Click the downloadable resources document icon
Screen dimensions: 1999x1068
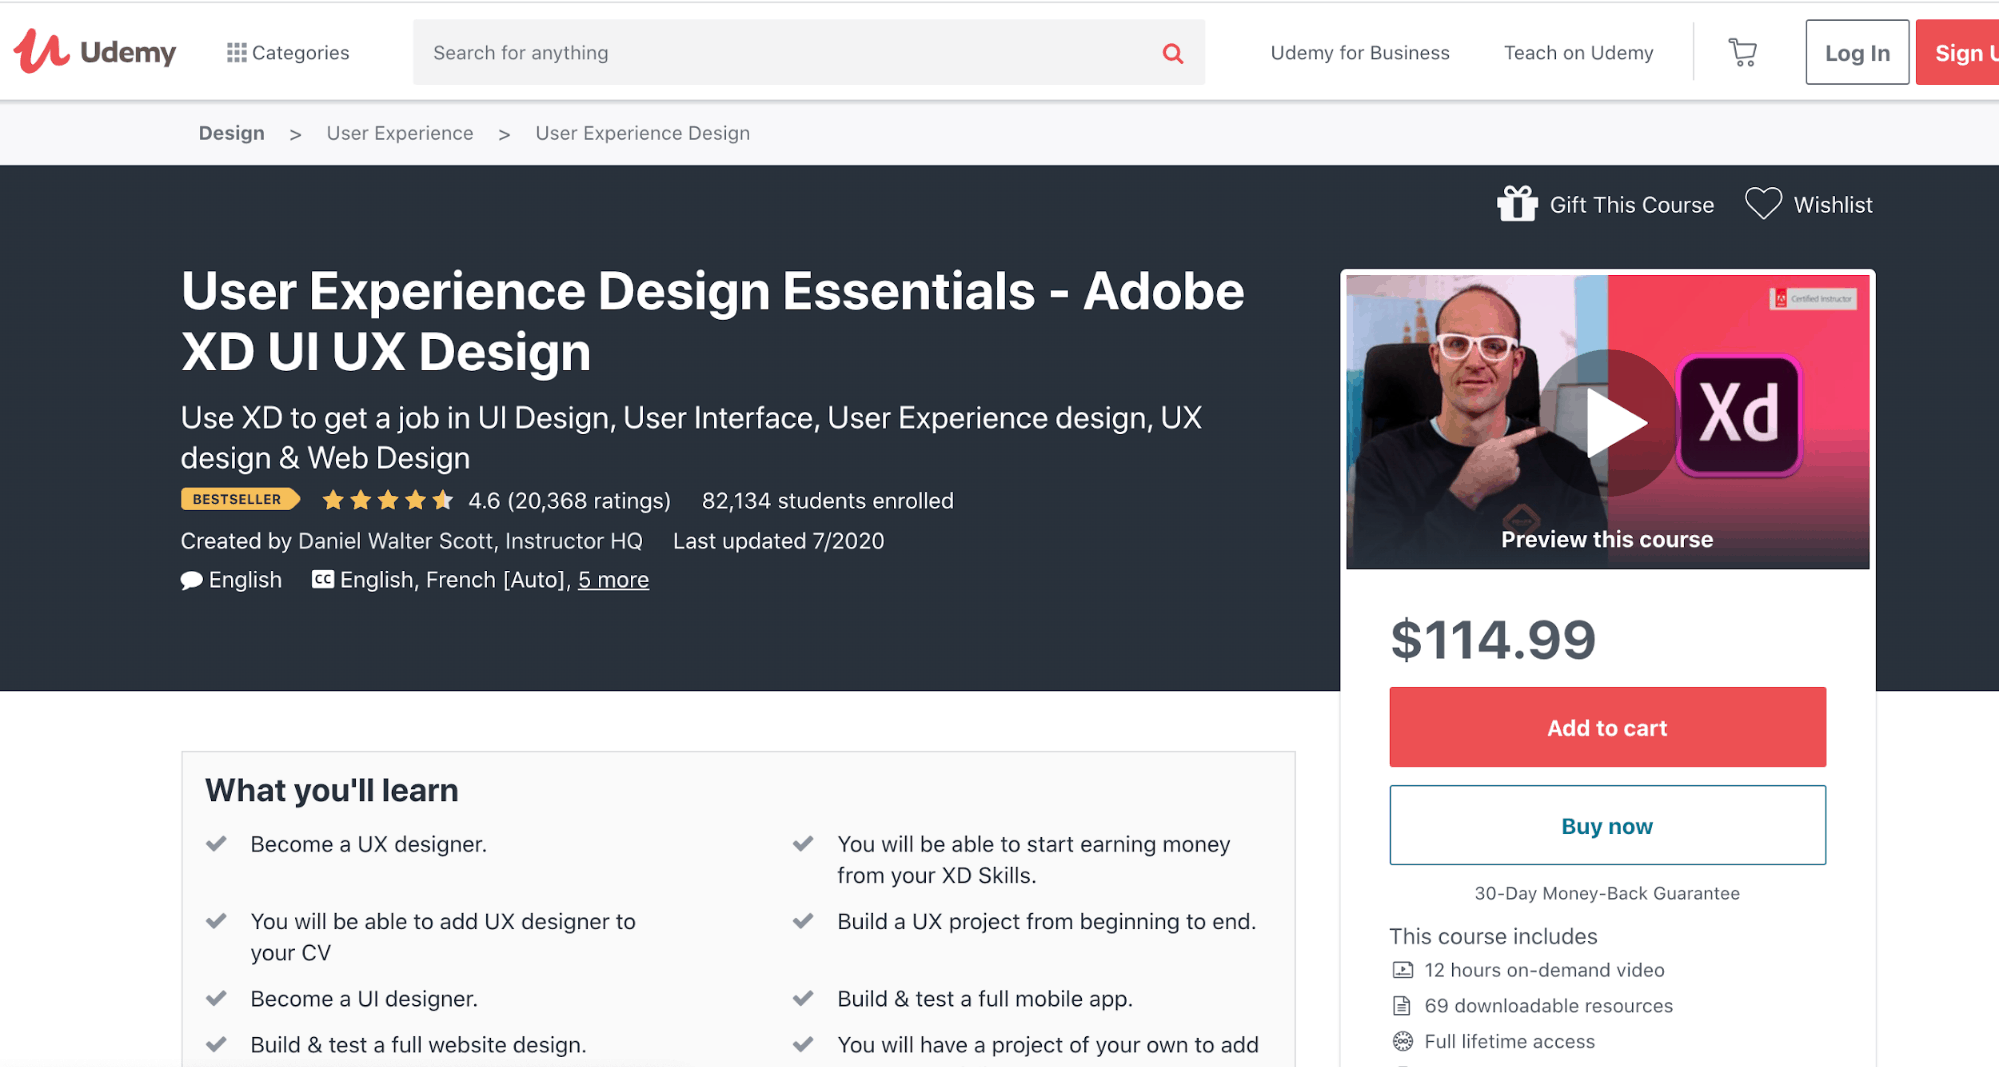coord(1402,1006)
